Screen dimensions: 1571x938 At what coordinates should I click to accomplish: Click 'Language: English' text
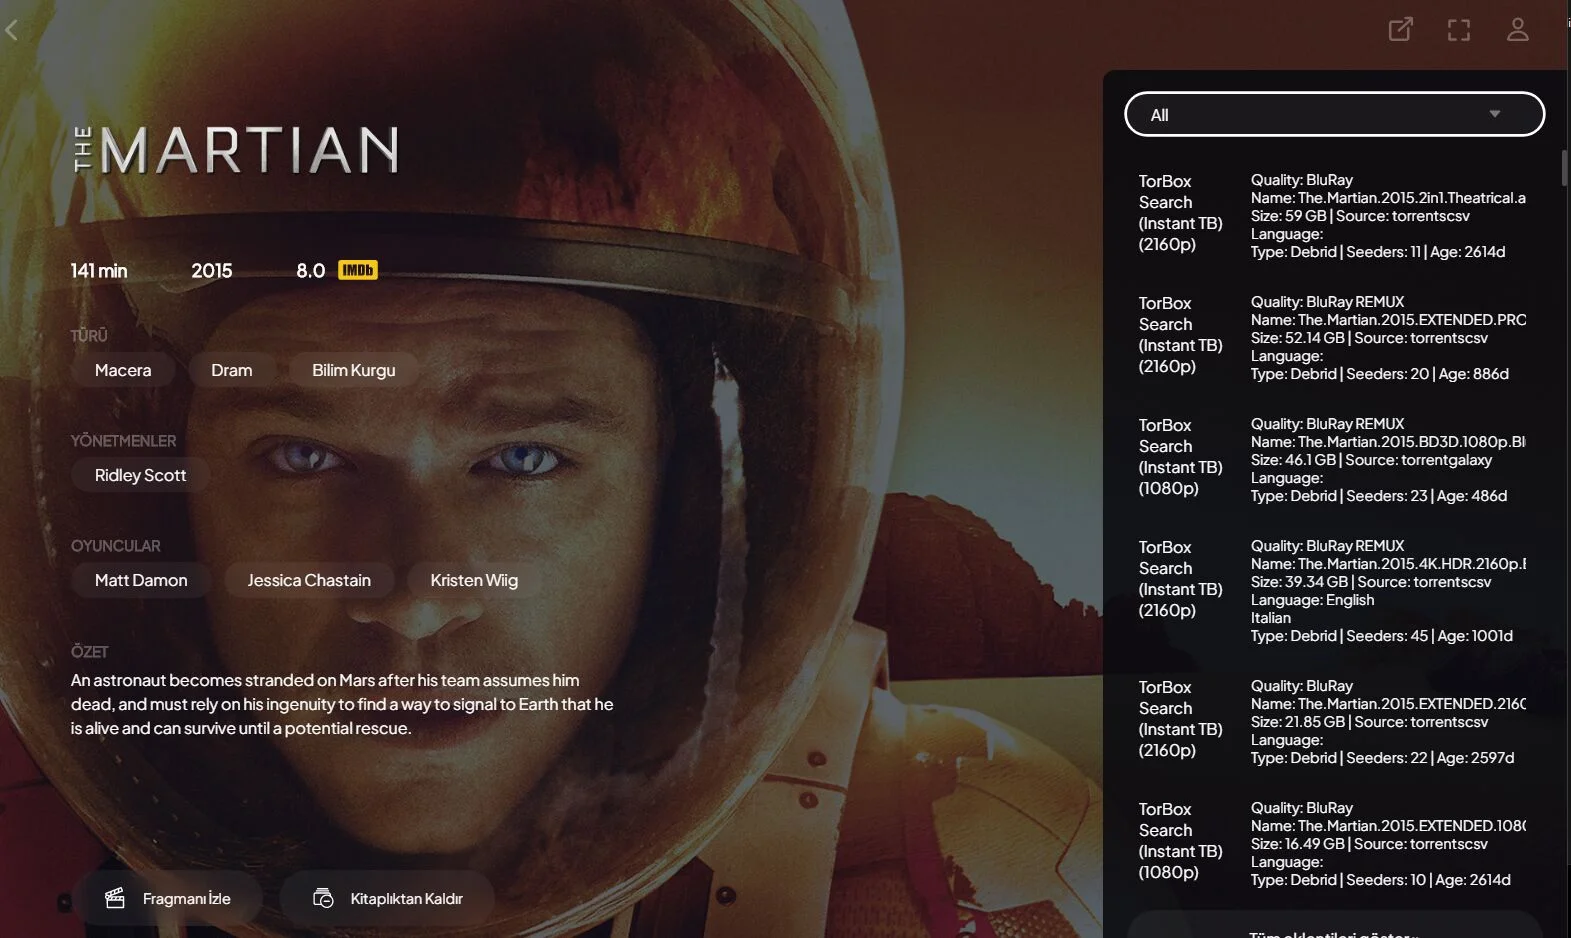[1312, 600]
